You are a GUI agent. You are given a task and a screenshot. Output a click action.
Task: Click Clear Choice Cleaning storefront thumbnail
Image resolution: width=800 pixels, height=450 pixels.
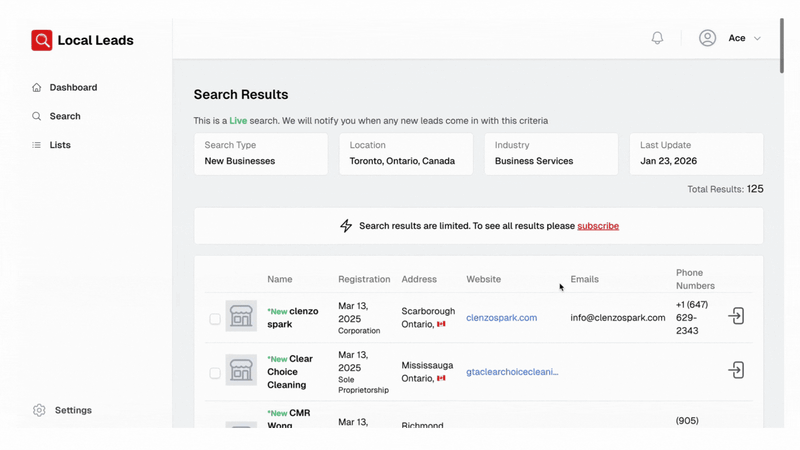[241, 370]
